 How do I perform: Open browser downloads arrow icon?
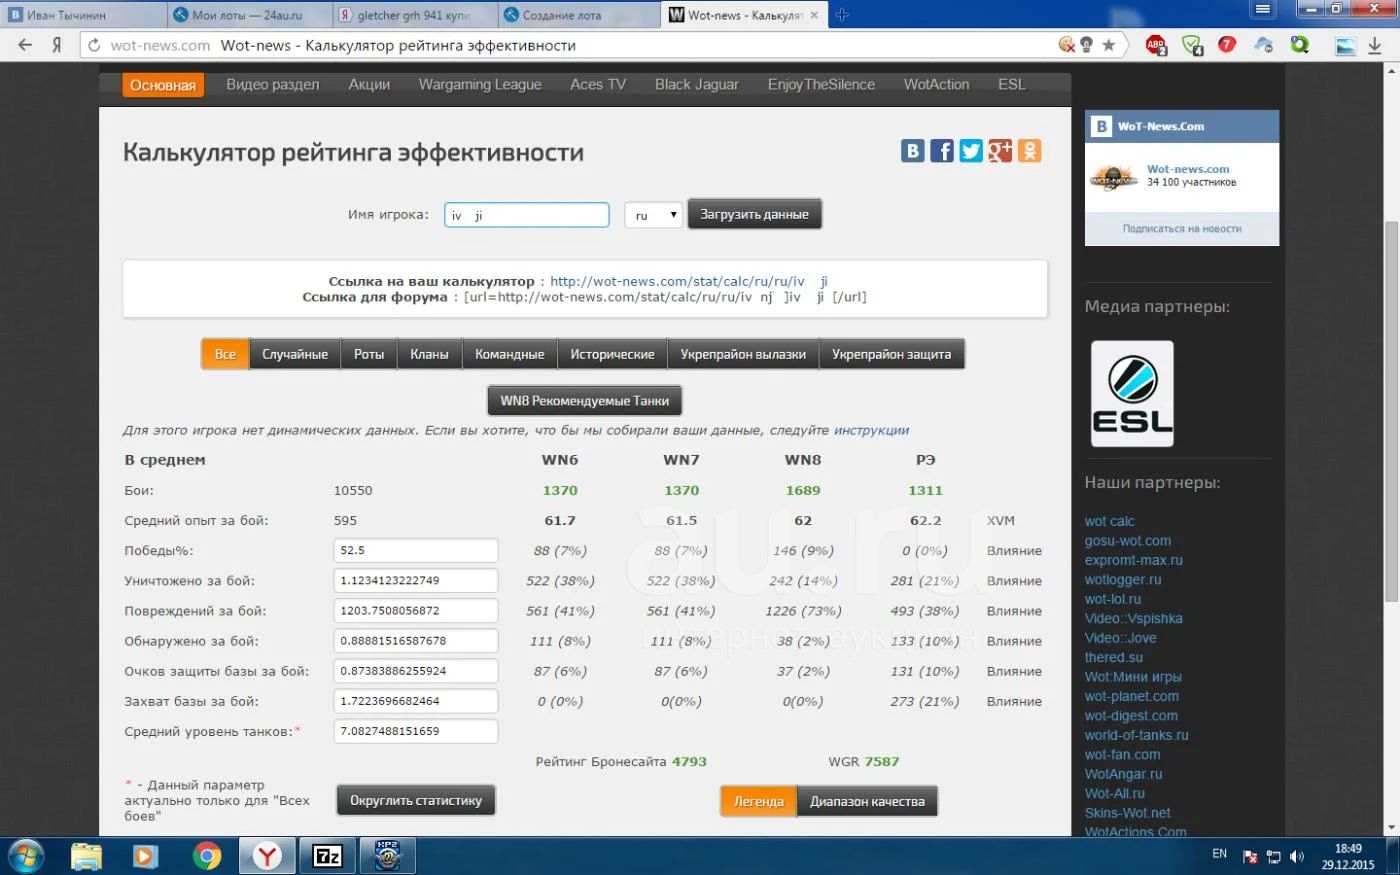[1377, 46]
